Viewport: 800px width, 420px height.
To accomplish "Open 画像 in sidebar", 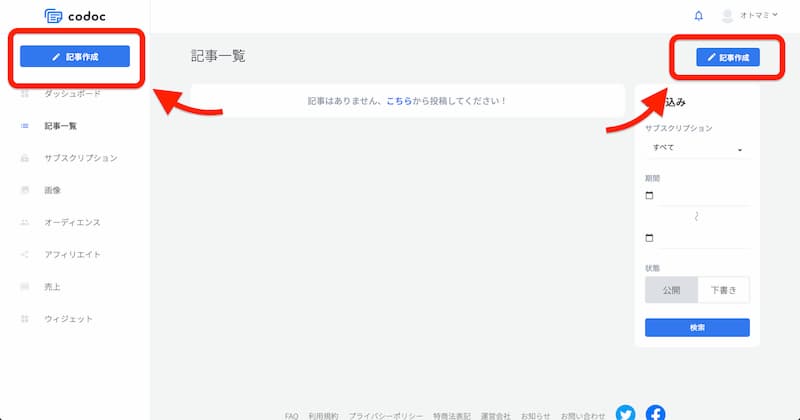I will pyautogui.click(x=52, y=190).
